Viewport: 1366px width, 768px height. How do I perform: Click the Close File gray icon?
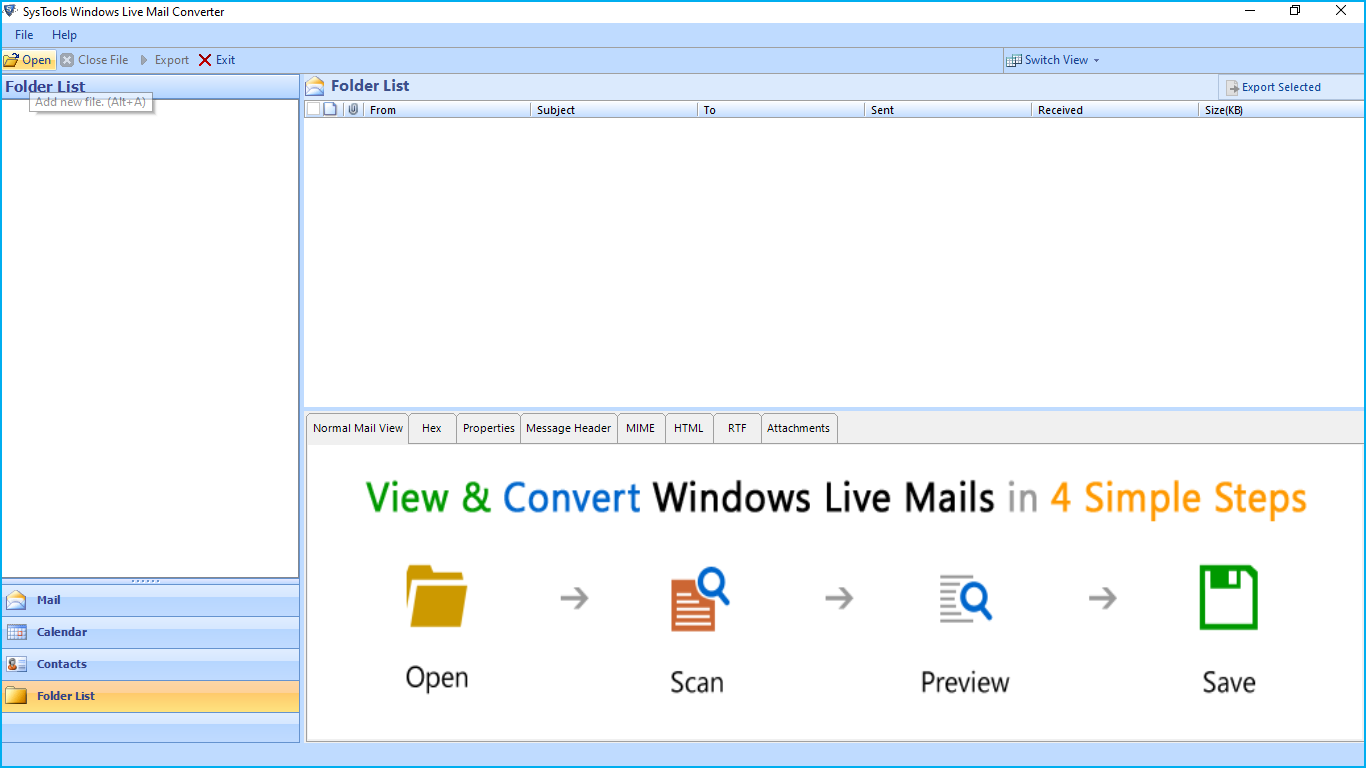pos(67,60)
